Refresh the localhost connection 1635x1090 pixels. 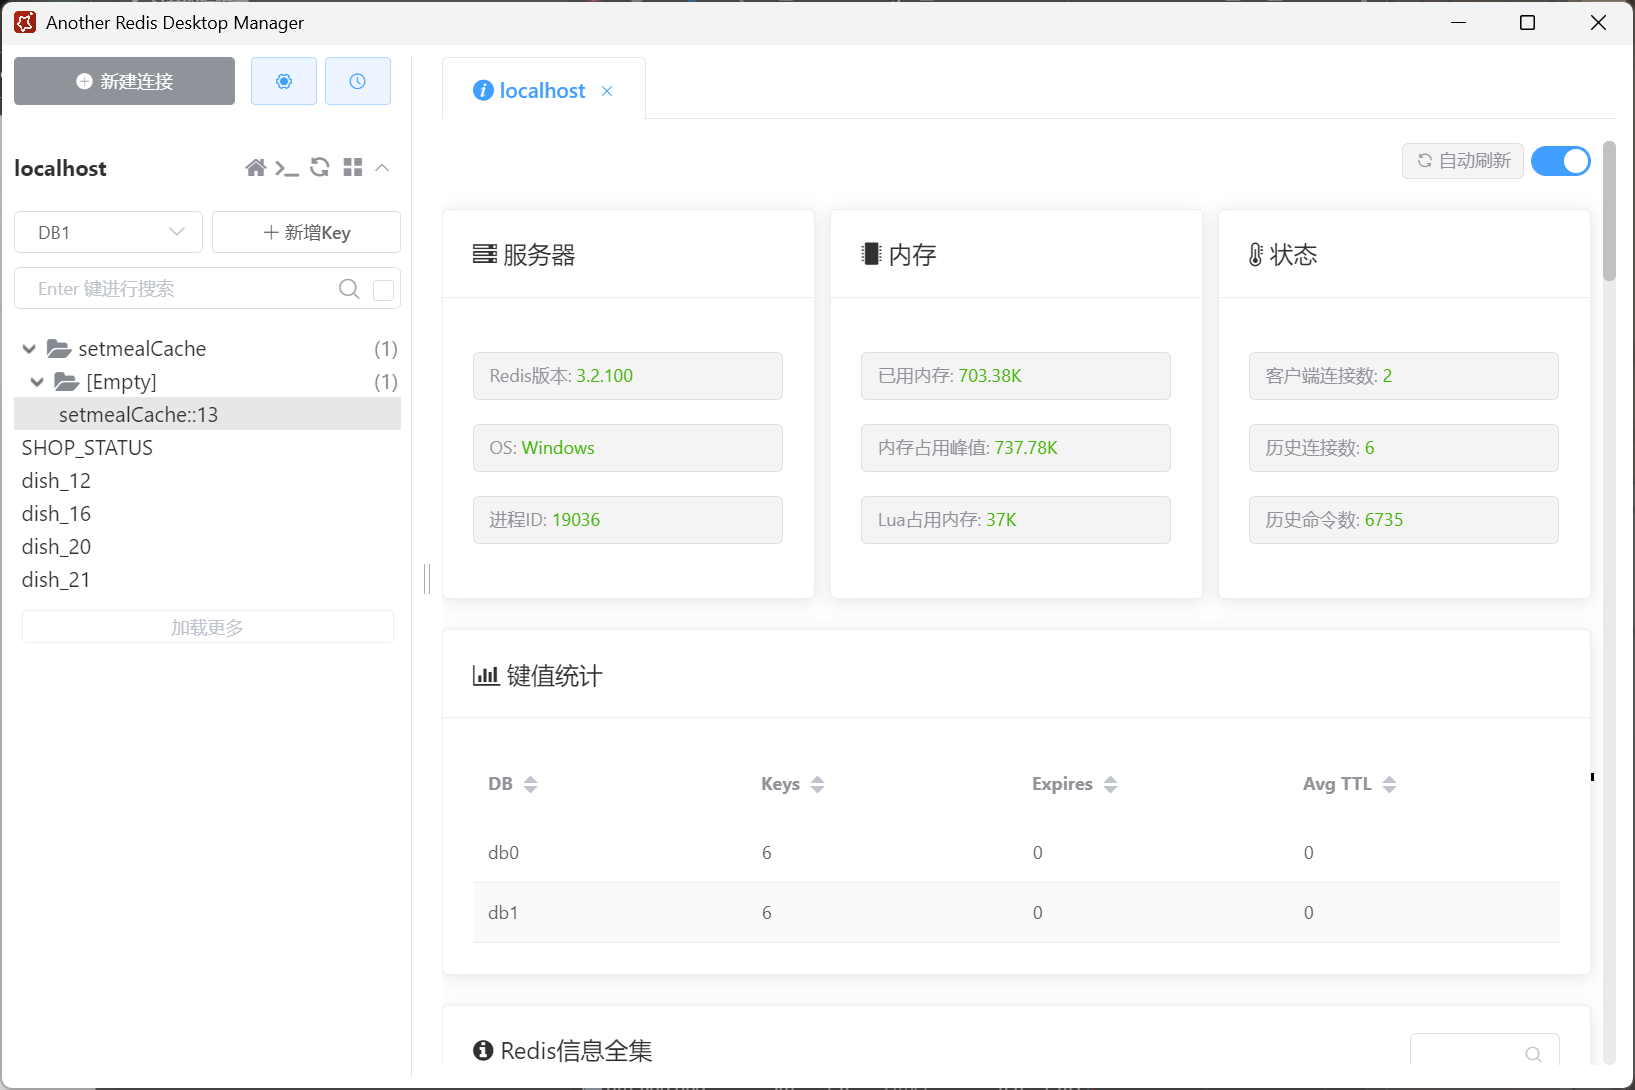coord(320,168)
